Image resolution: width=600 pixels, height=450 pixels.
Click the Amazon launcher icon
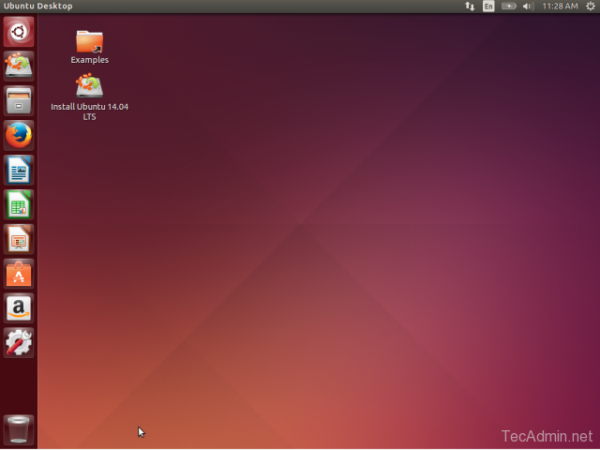[19, 308]
